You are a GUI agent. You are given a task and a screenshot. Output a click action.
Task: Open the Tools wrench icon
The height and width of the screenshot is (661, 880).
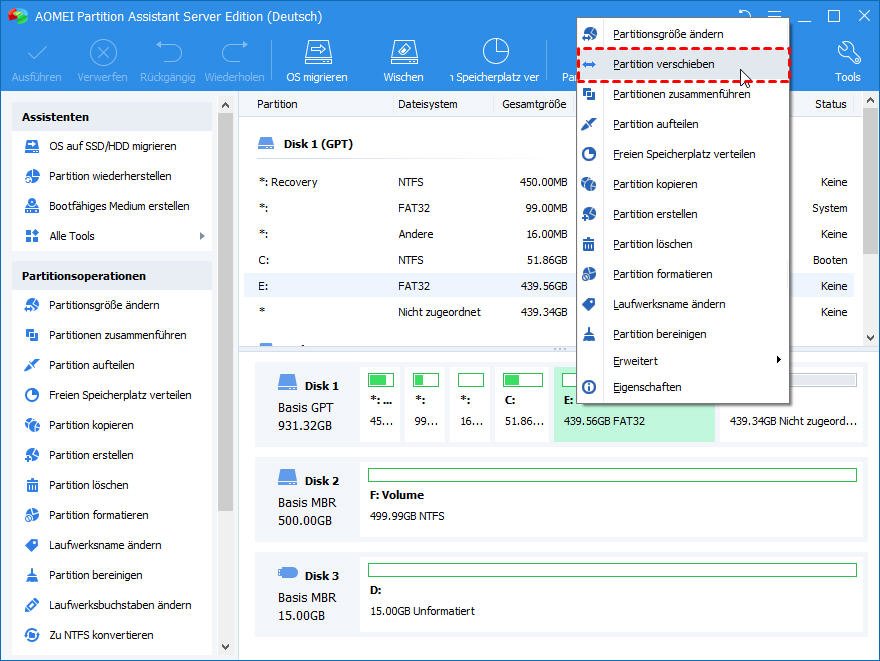pyautogui.click(x=848, y=53)
